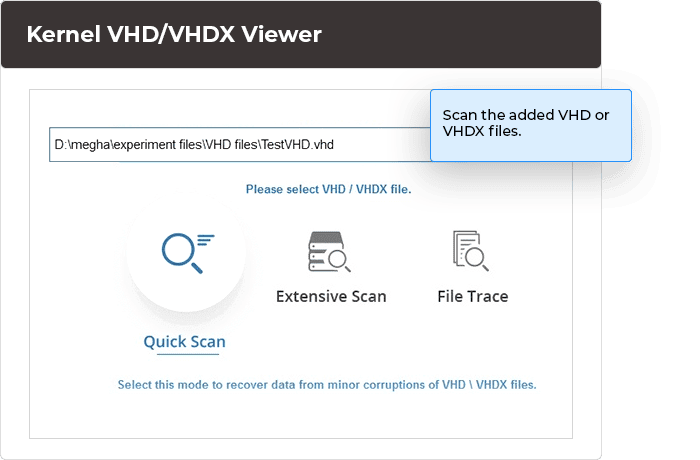Image resolution: width=700 pixels, height=460 pixels.
Task: Click the Extensive Scan label
Action: 331,297
